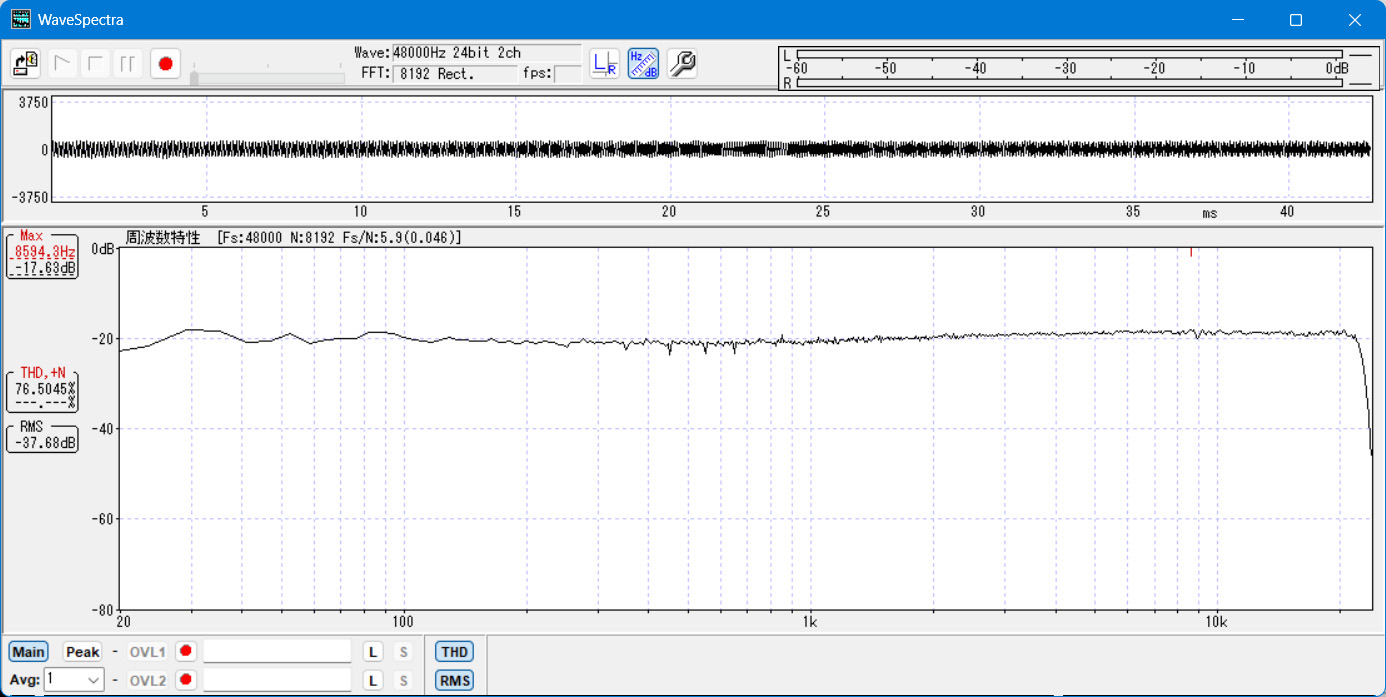
Task: Toggle the THD display button
Action: pos(454,652)
